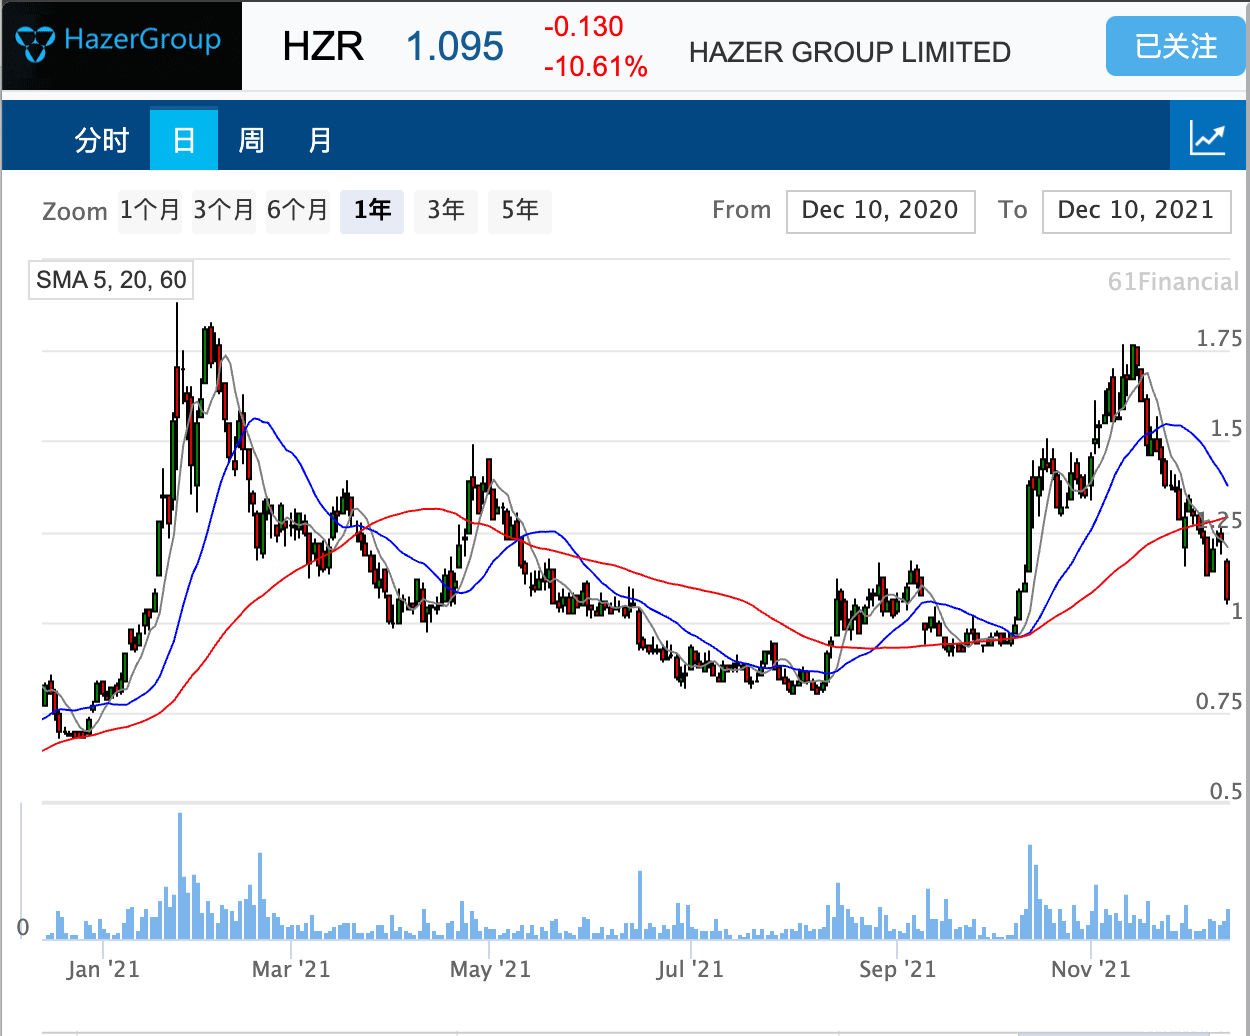Screen dimensions: 1250x1036
Task: Click the May '21 axis label
Action: point(490,969)
